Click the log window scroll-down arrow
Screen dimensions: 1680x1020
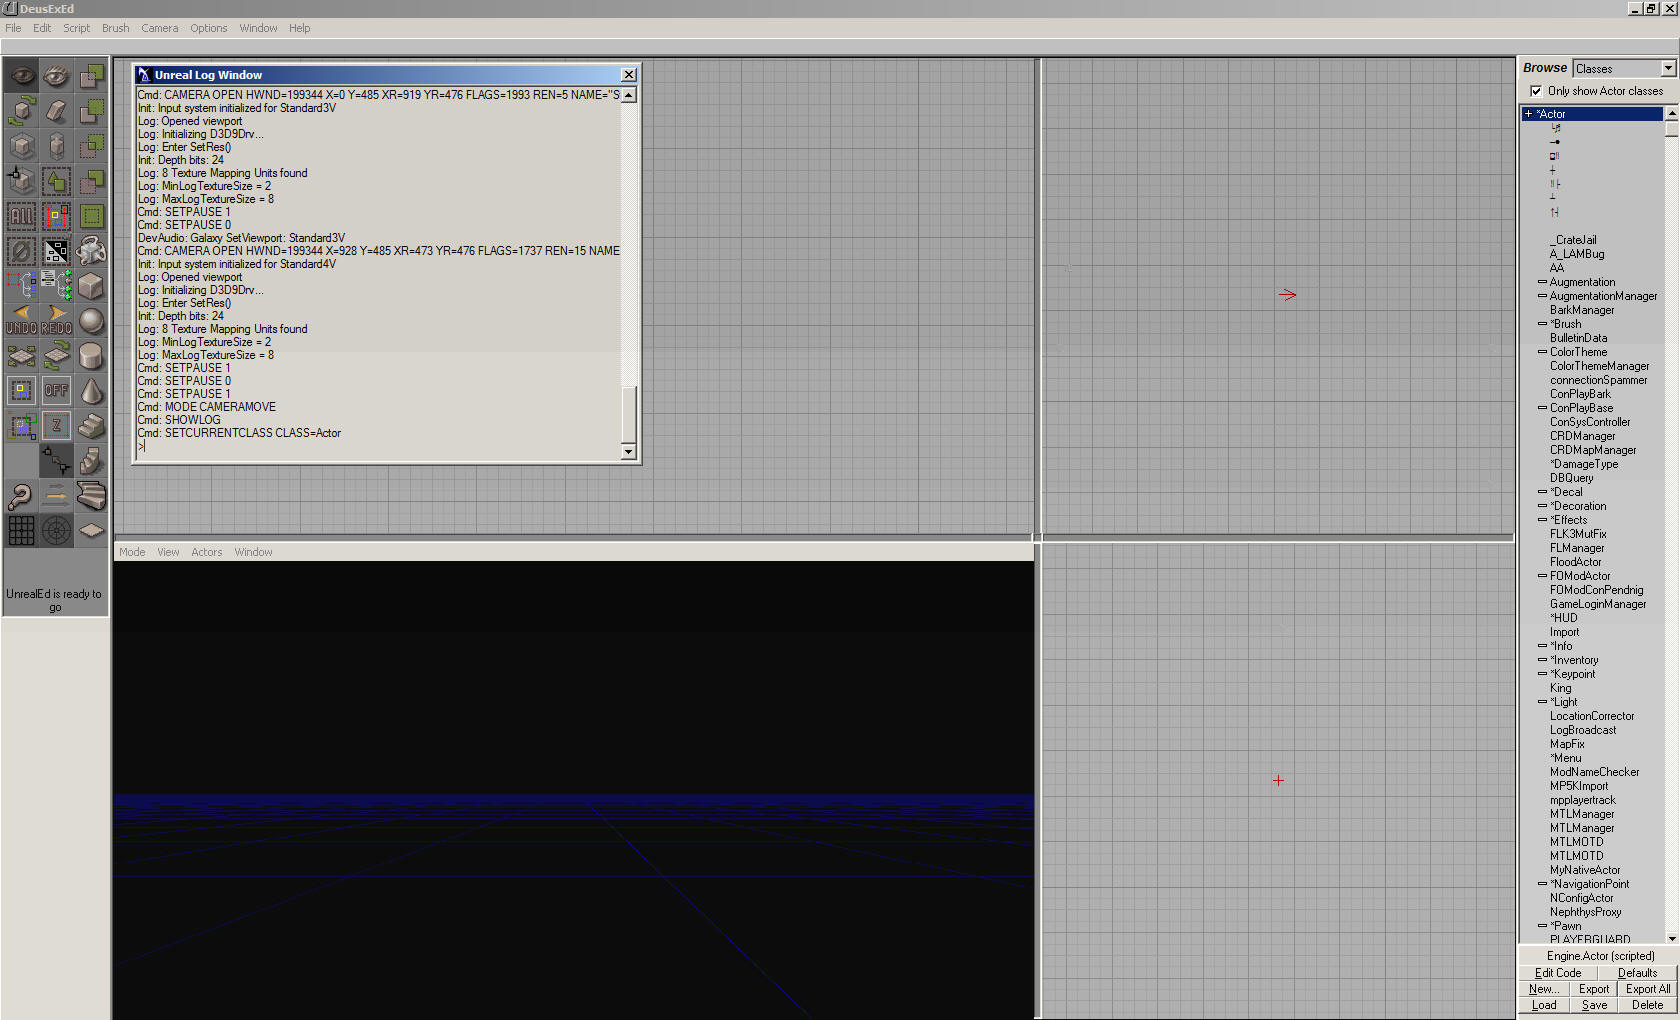(x=629, y=452)
